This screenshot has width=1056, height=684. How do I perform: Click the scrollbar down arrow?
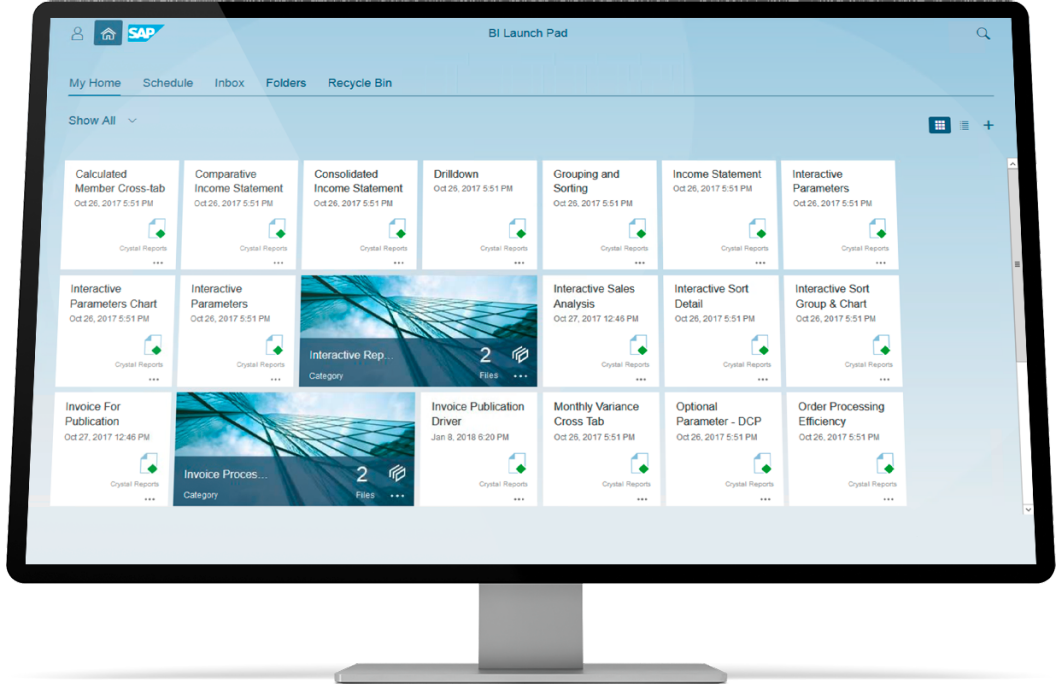coord(1028,510)
